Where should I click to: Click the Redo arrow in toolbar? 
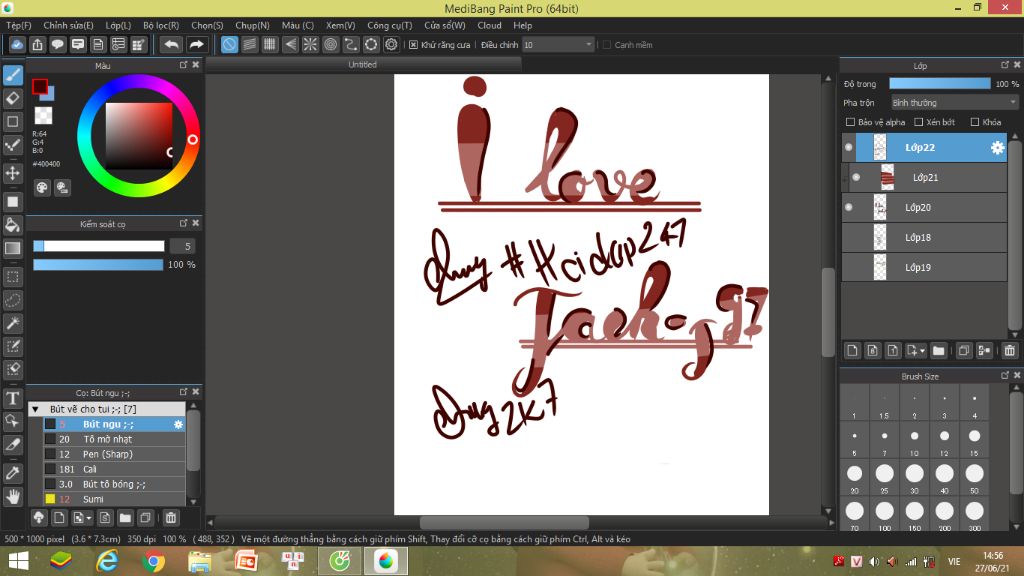coord(196,44)
